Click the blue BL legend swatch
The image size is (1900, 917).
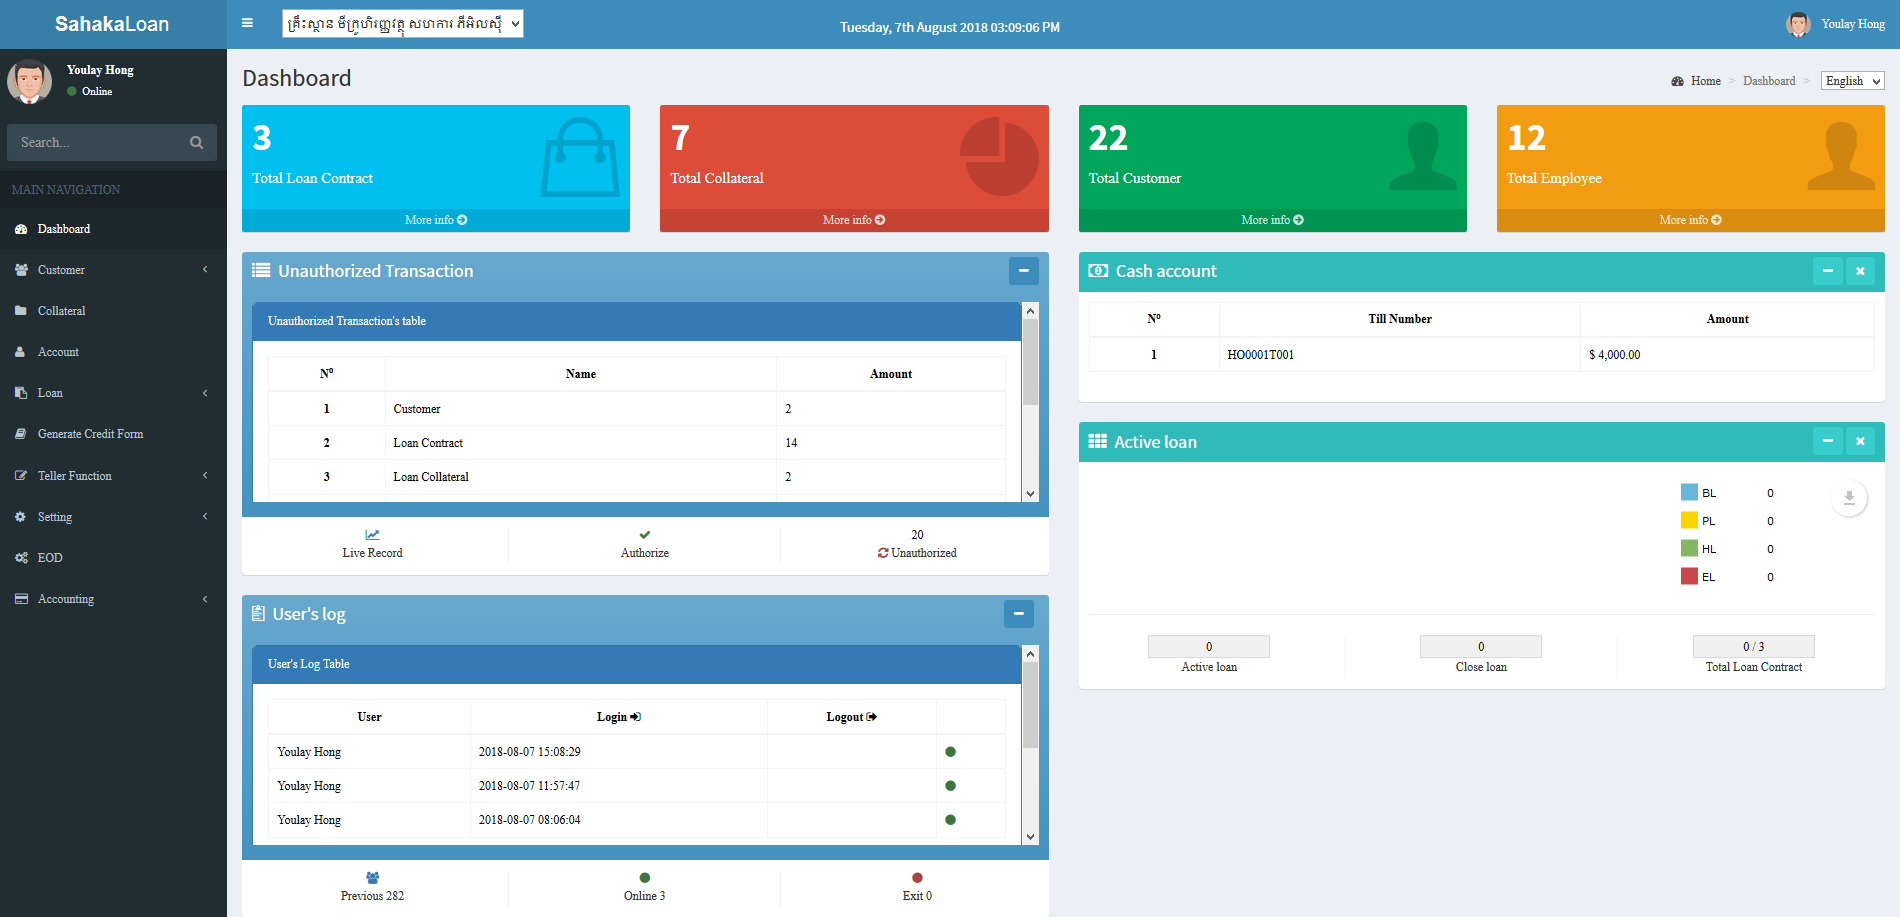1689,492
